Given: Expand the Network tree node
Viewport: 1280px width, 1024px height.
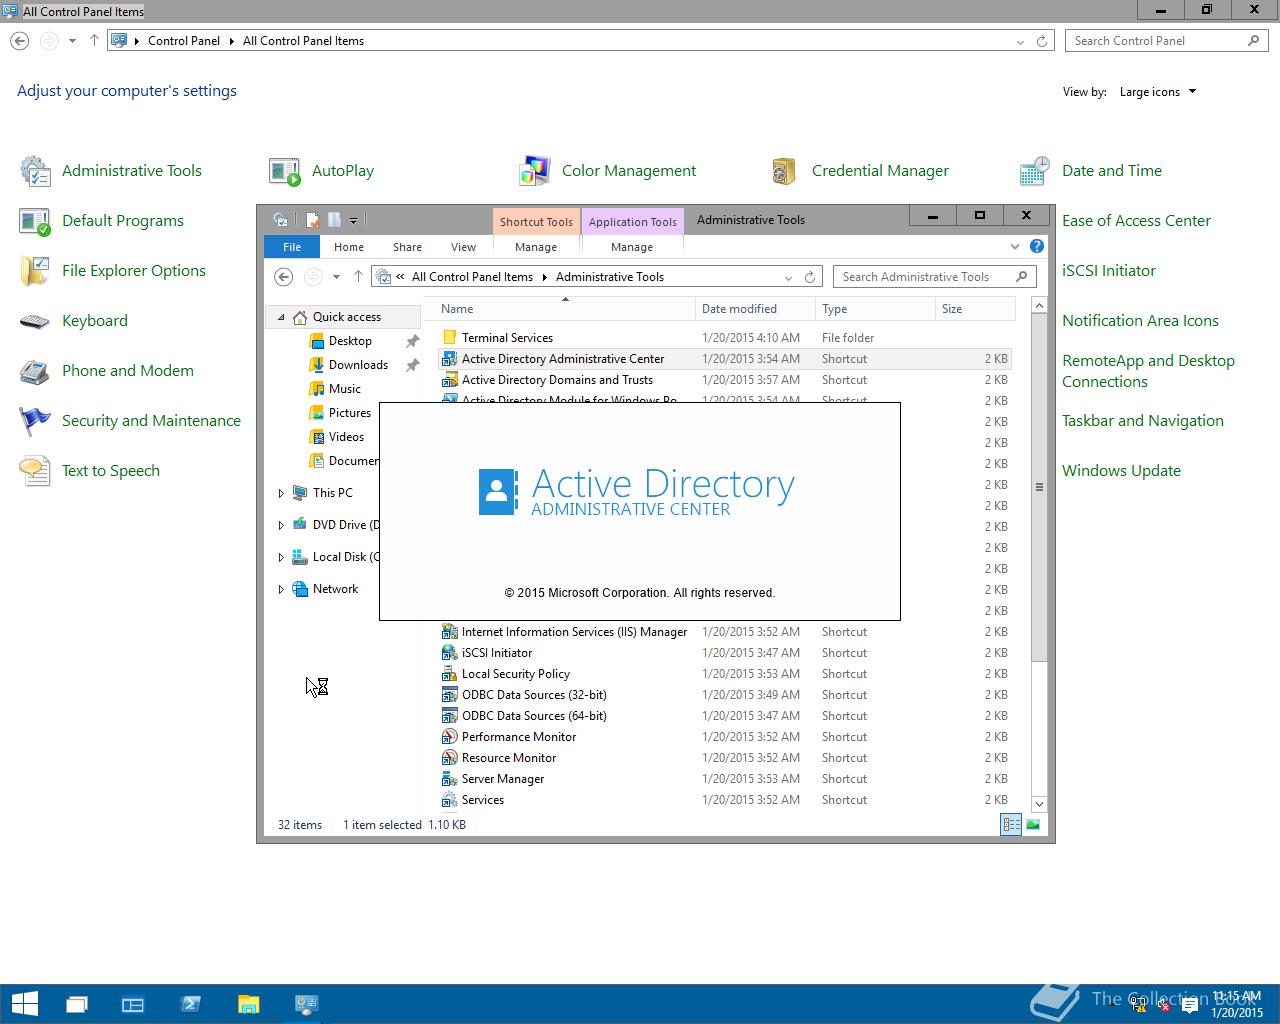Looking at the screenshot, I should (x=281, y=589).
